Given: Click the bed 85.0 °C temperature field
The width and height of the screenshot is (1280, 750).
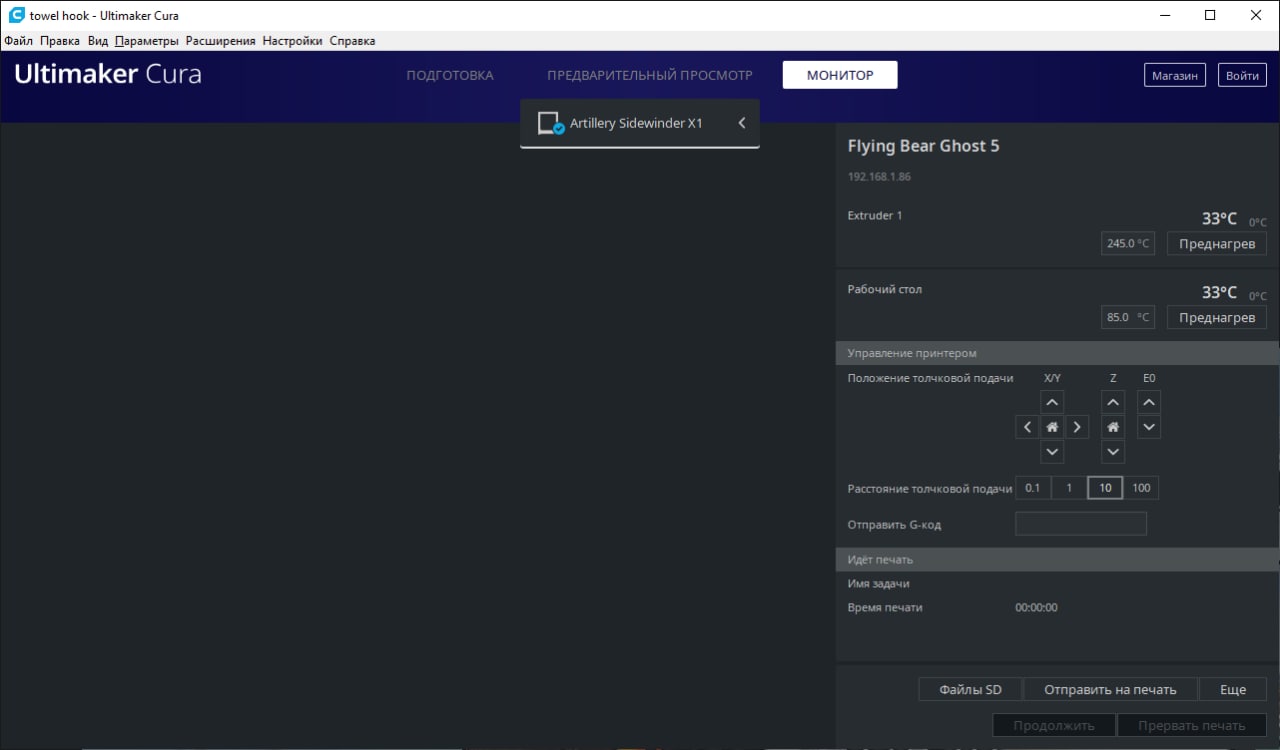Looking at the screenshot, I should [x=1128, y=317].
